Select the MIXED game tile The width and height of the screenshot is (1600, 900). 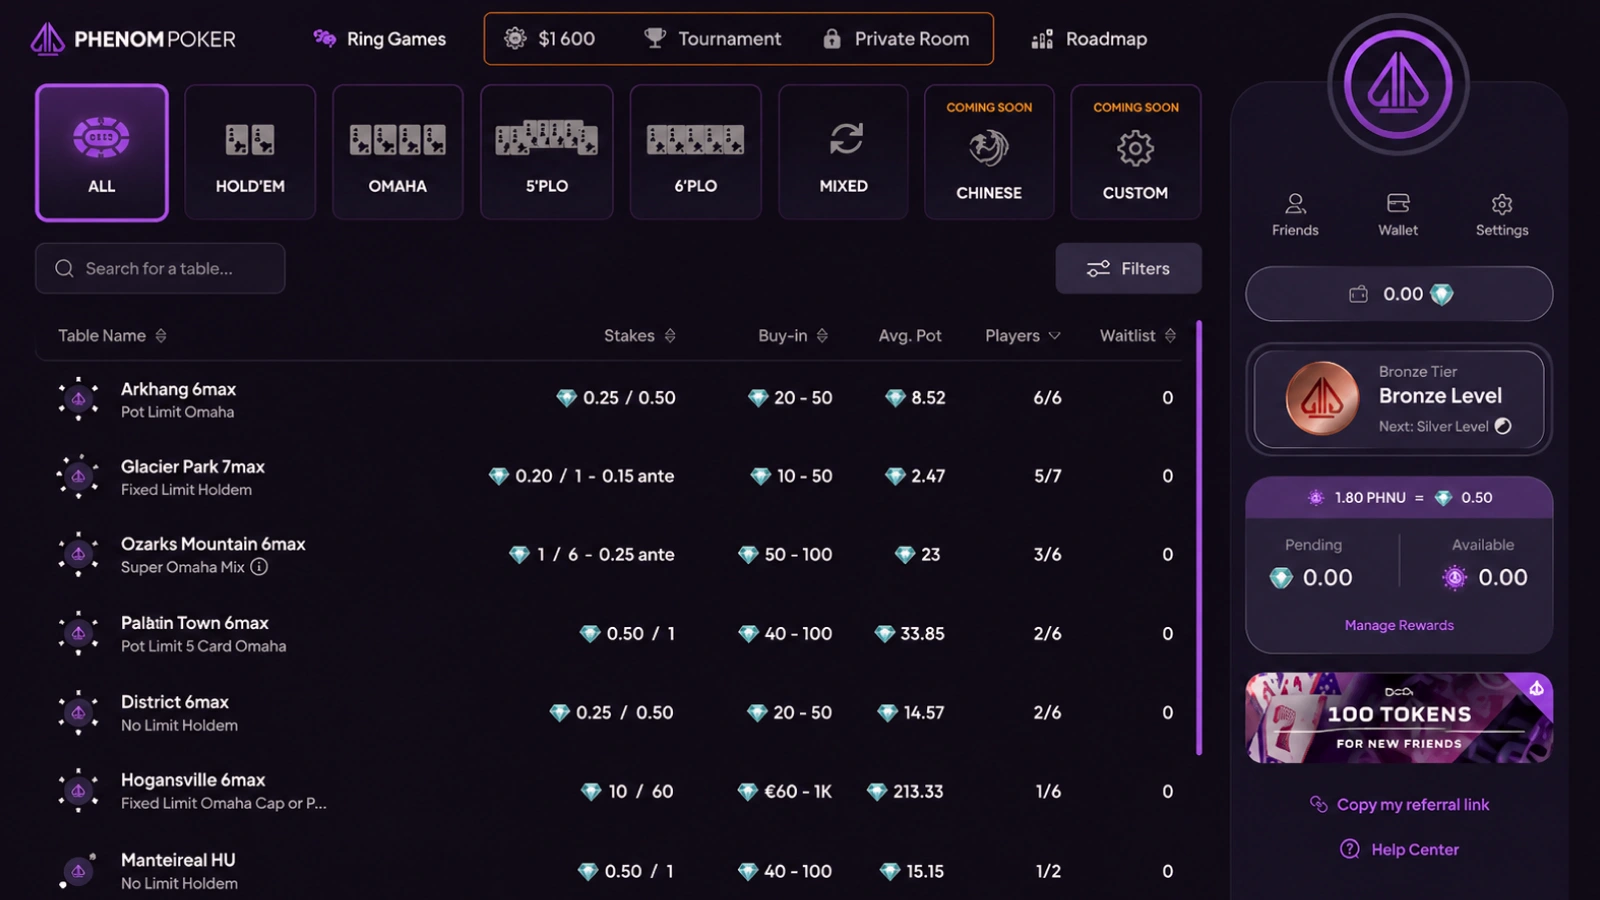pyautogui.click(x=844, y=152)
